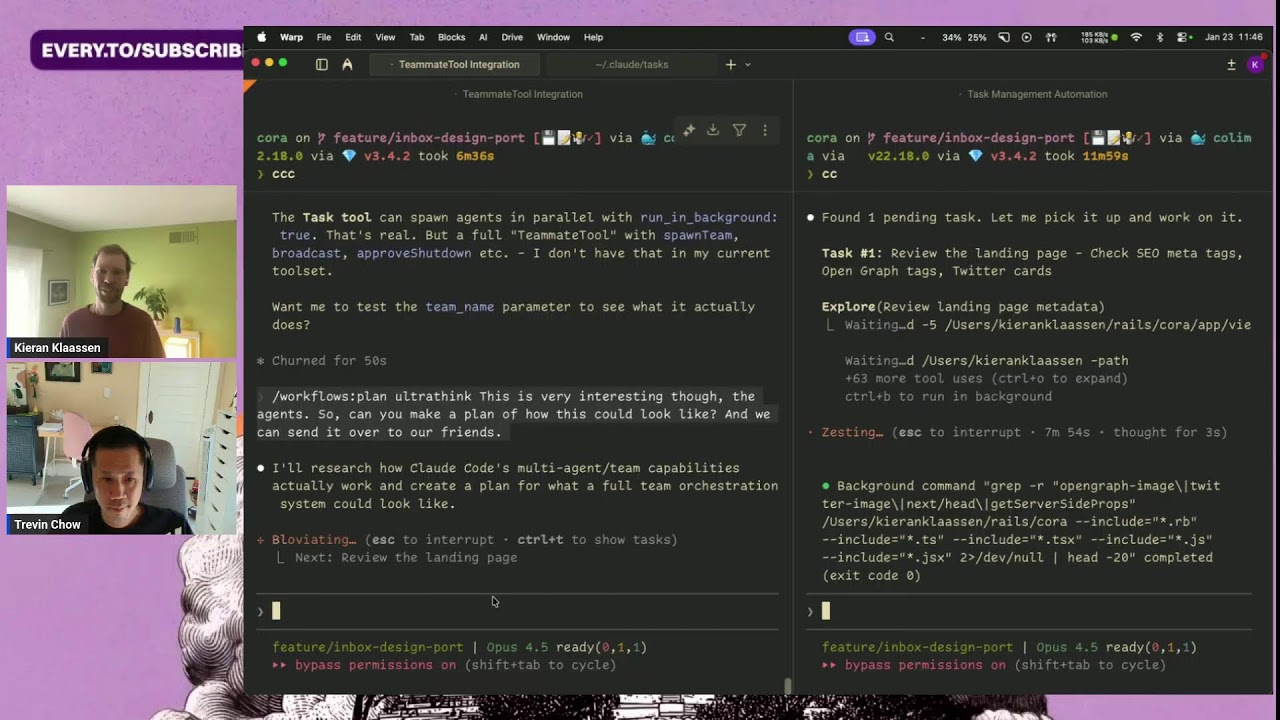Click the Wi-Fi menu bar icon
Viewport: 1280px width, 720px height.
1136,37
